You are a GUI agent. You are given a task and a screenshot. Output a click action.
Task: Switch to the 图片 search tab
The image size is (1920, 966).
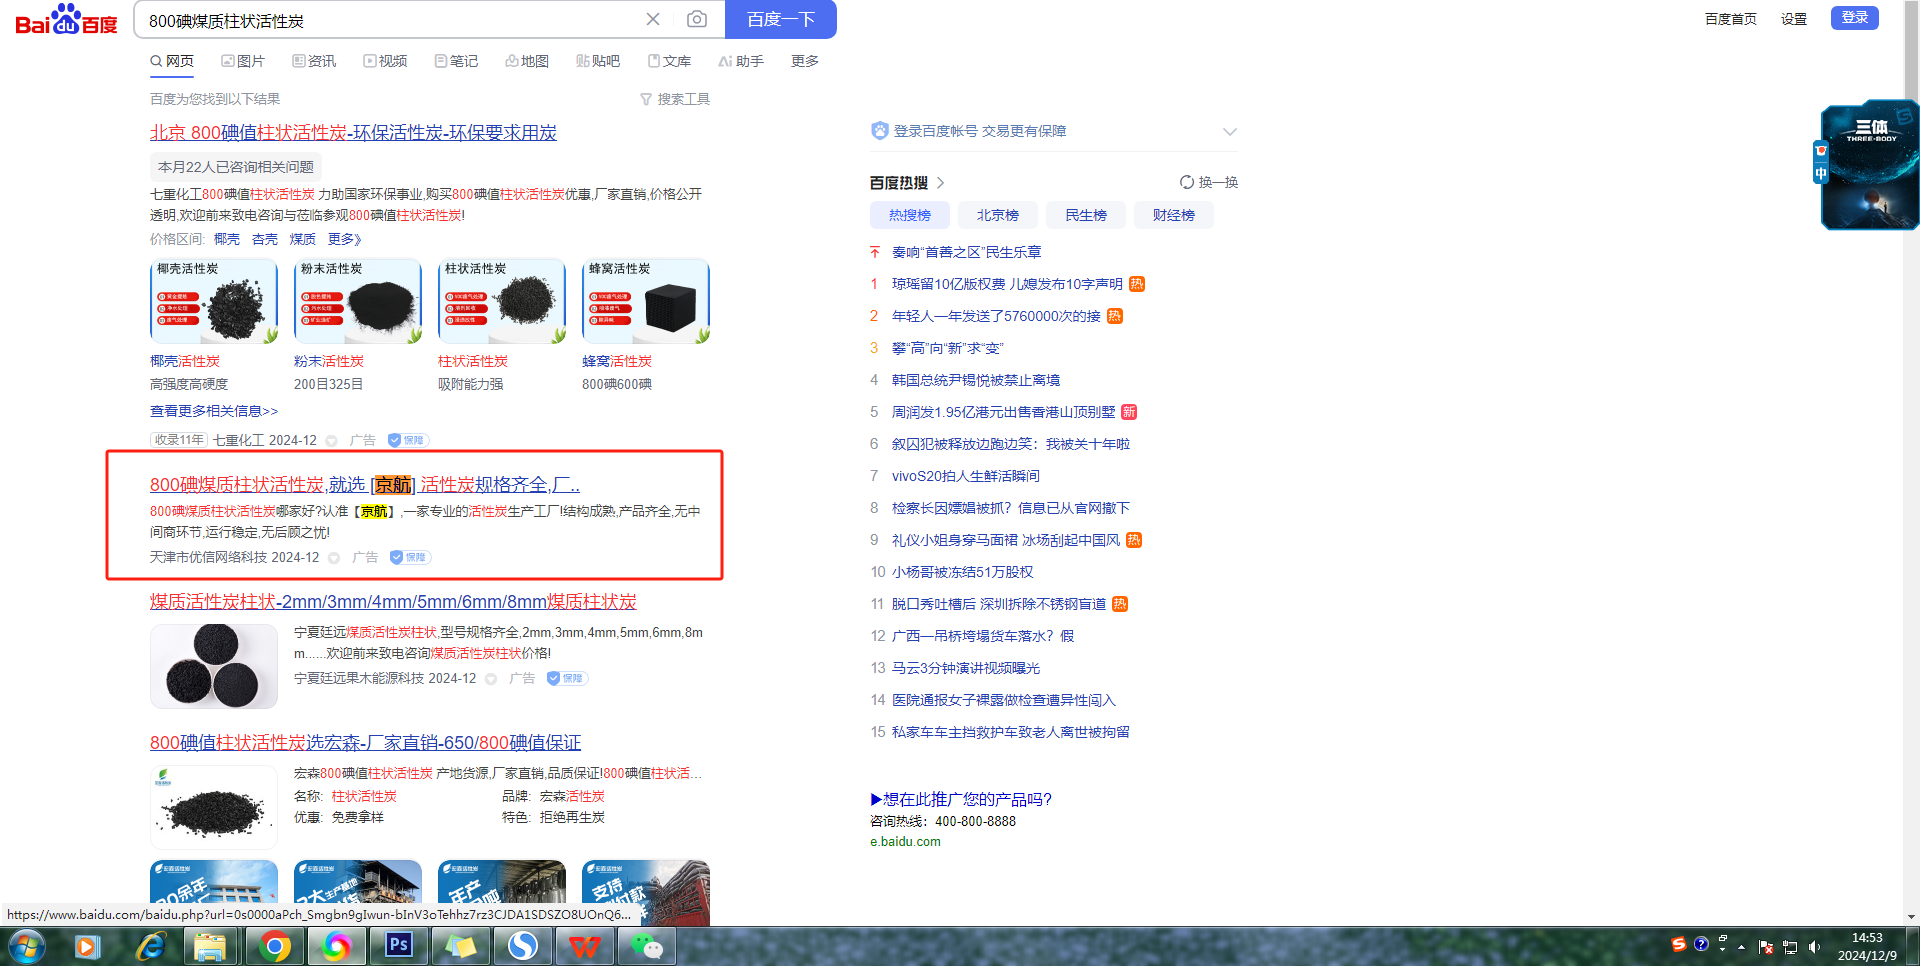click(243, 61)
